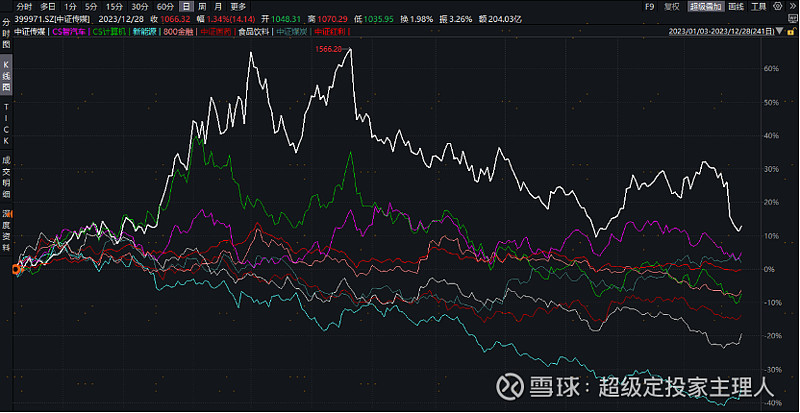Switch to 分时 timeframe tab
This screenshot has height=413, width=800.
click(24, 7)
